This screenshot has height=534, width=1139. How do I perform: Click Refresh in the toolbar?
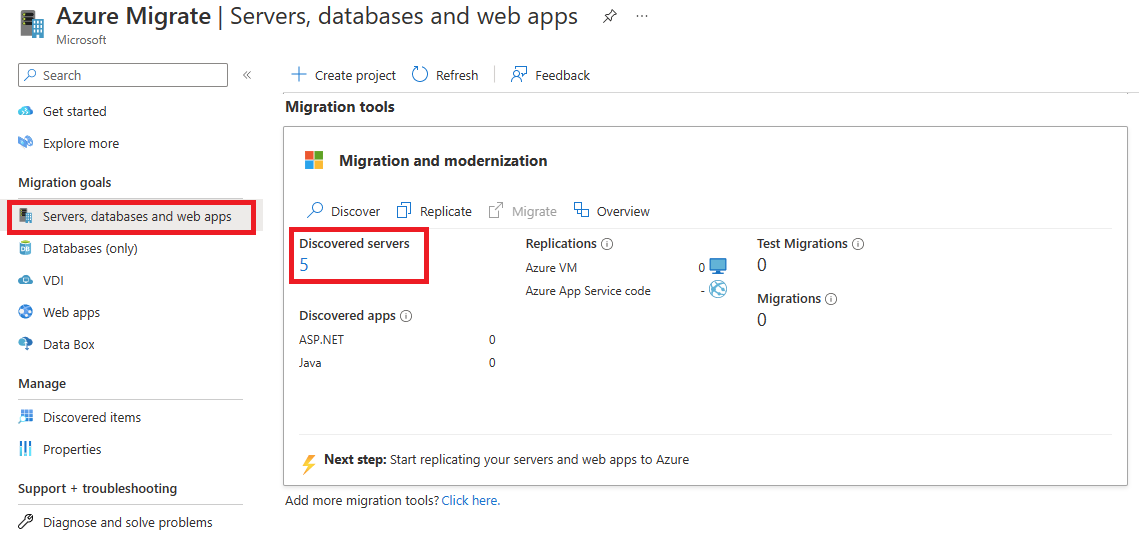(x=445, y=75)
